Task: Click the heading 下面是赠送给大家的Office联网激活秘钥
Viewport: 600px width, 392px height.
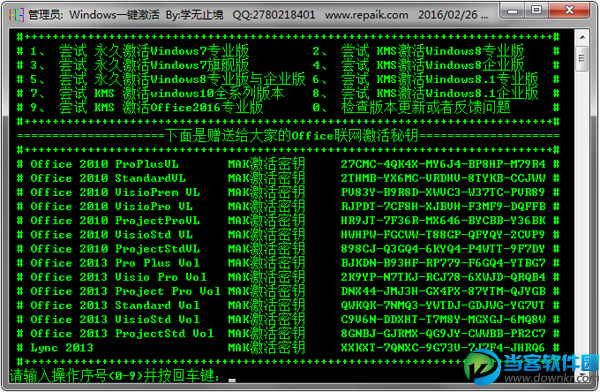Action: (x=292, y=136)
